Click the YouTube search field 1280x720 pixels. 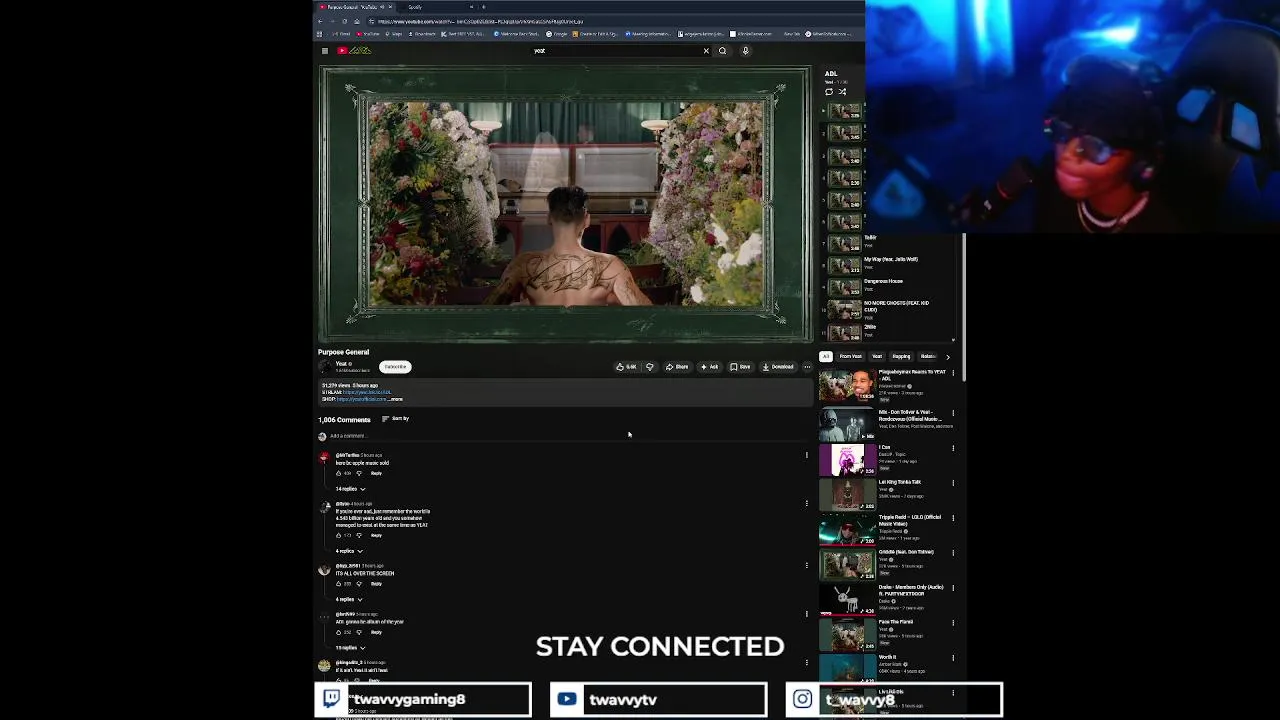pyautogui.click(x=615, y=51)
